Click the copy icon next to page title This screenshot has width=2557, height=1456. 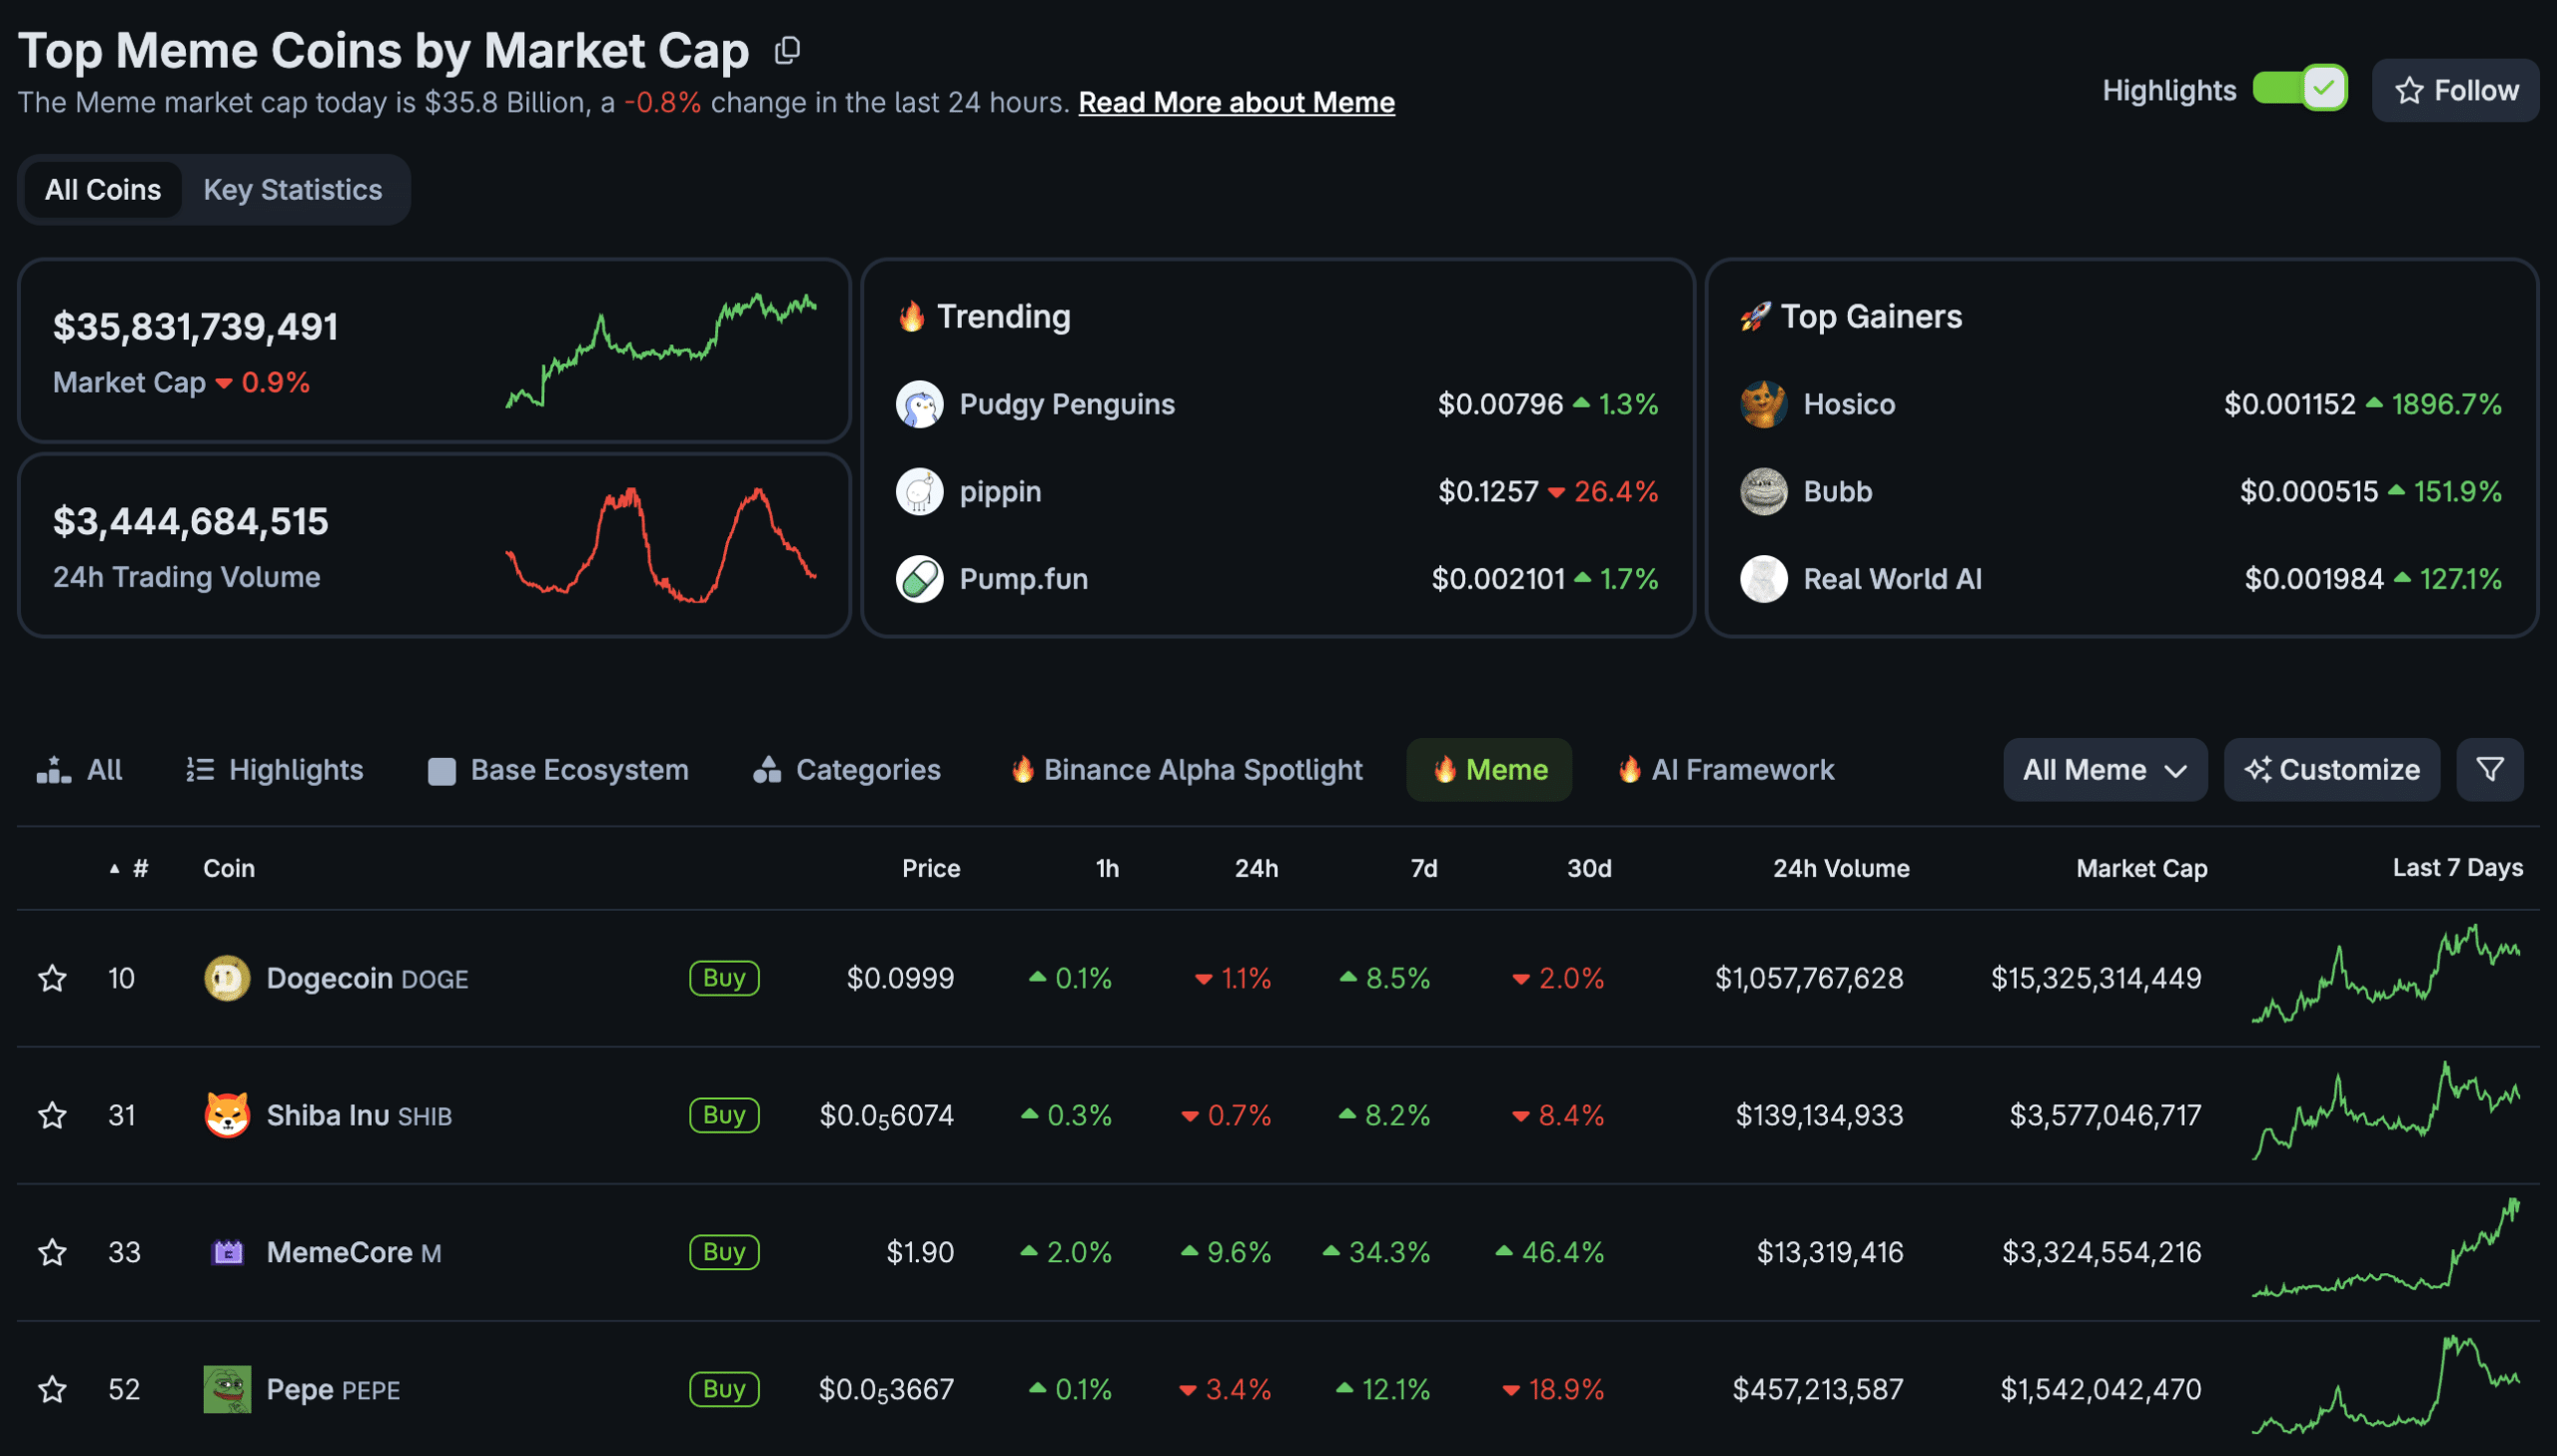point(787,50)
